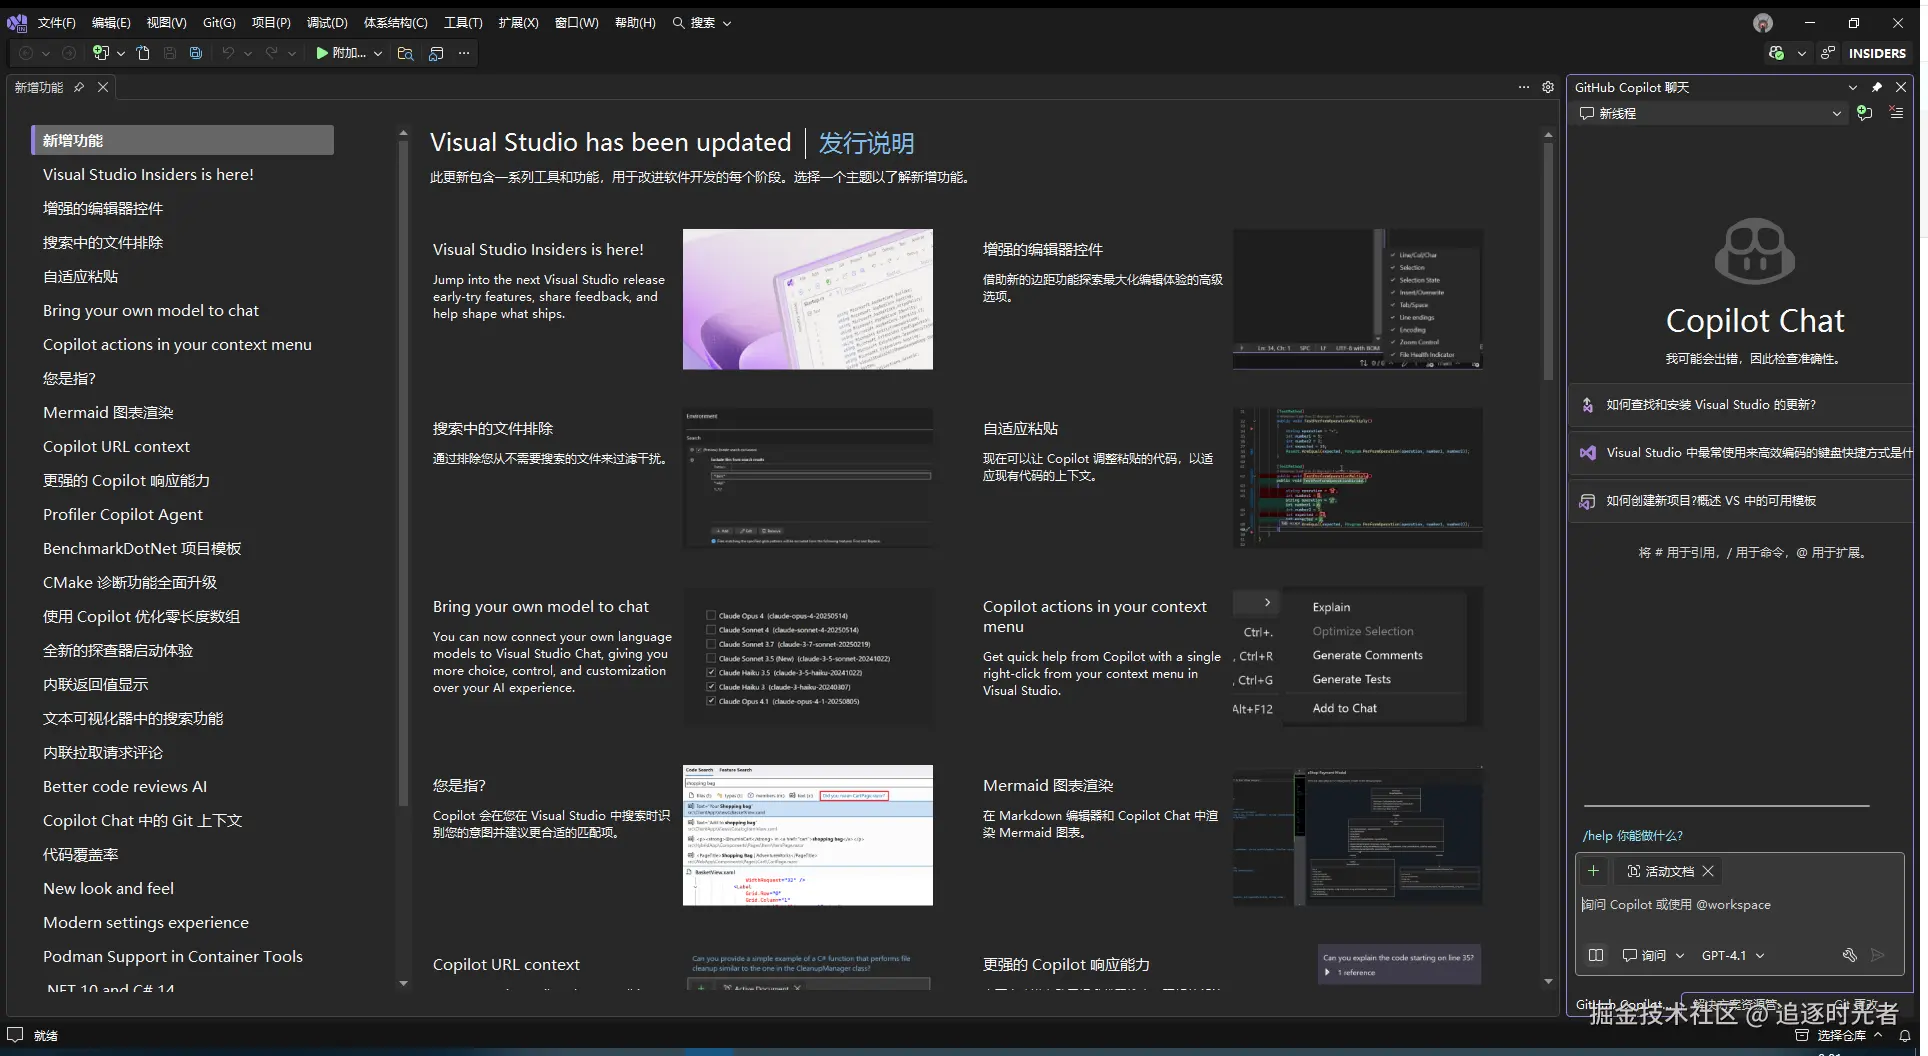Open the toolbar overflow ellipsis menu
Screen dimensions: 1928x1056
click(464, 53)
